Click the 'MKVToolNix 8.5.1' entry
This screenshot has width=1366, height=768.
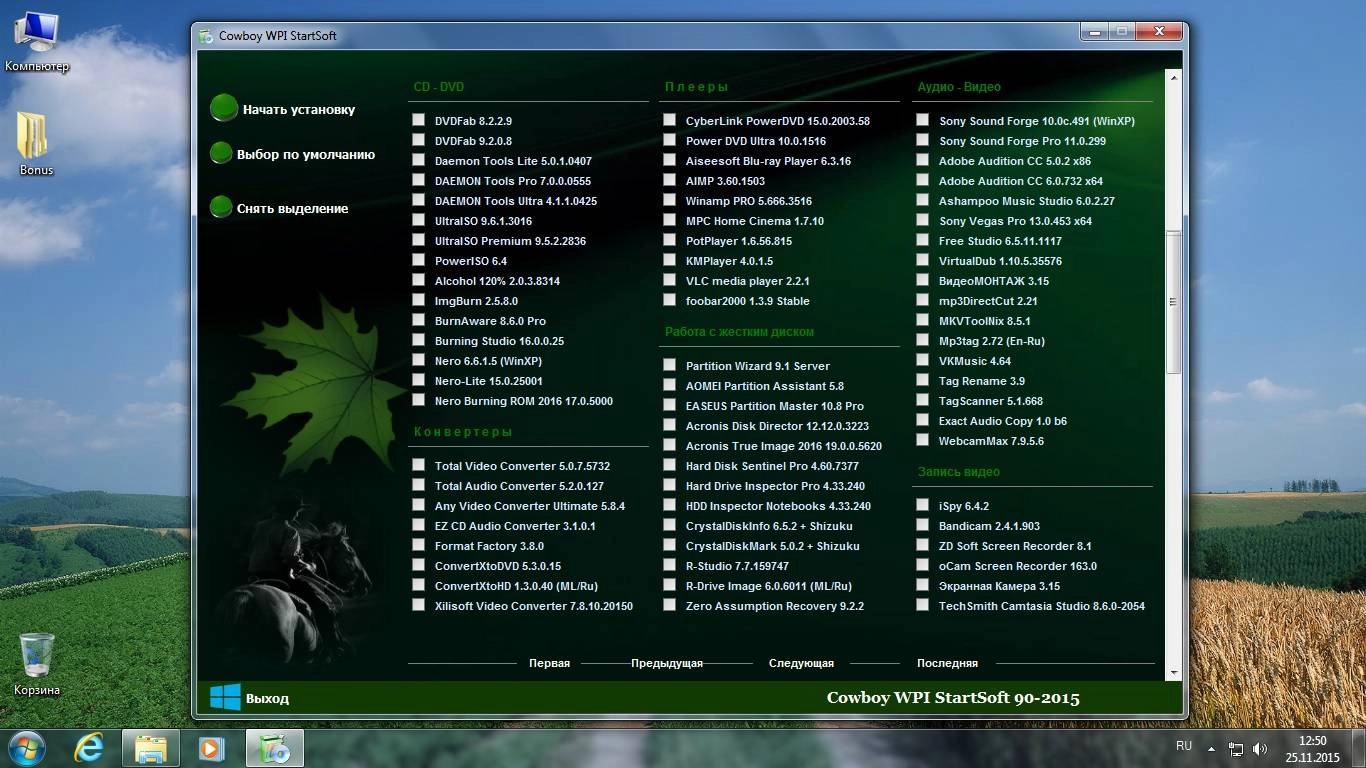(984, 321)
